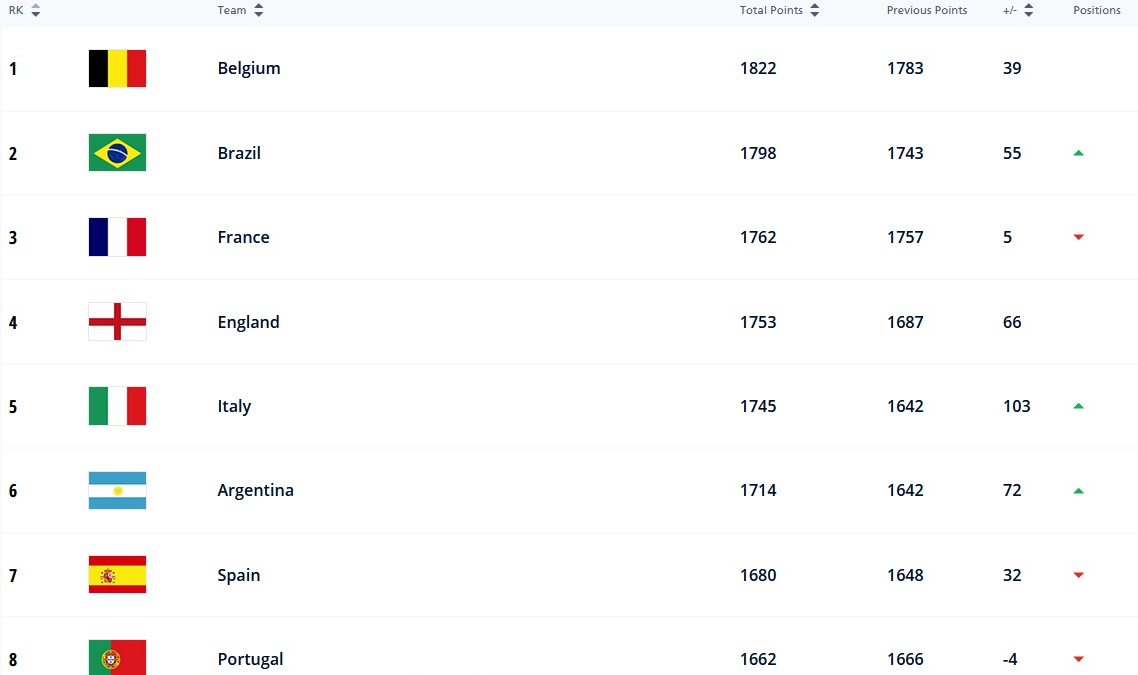Click the Portugal flag icon

(x=117, y=657)
